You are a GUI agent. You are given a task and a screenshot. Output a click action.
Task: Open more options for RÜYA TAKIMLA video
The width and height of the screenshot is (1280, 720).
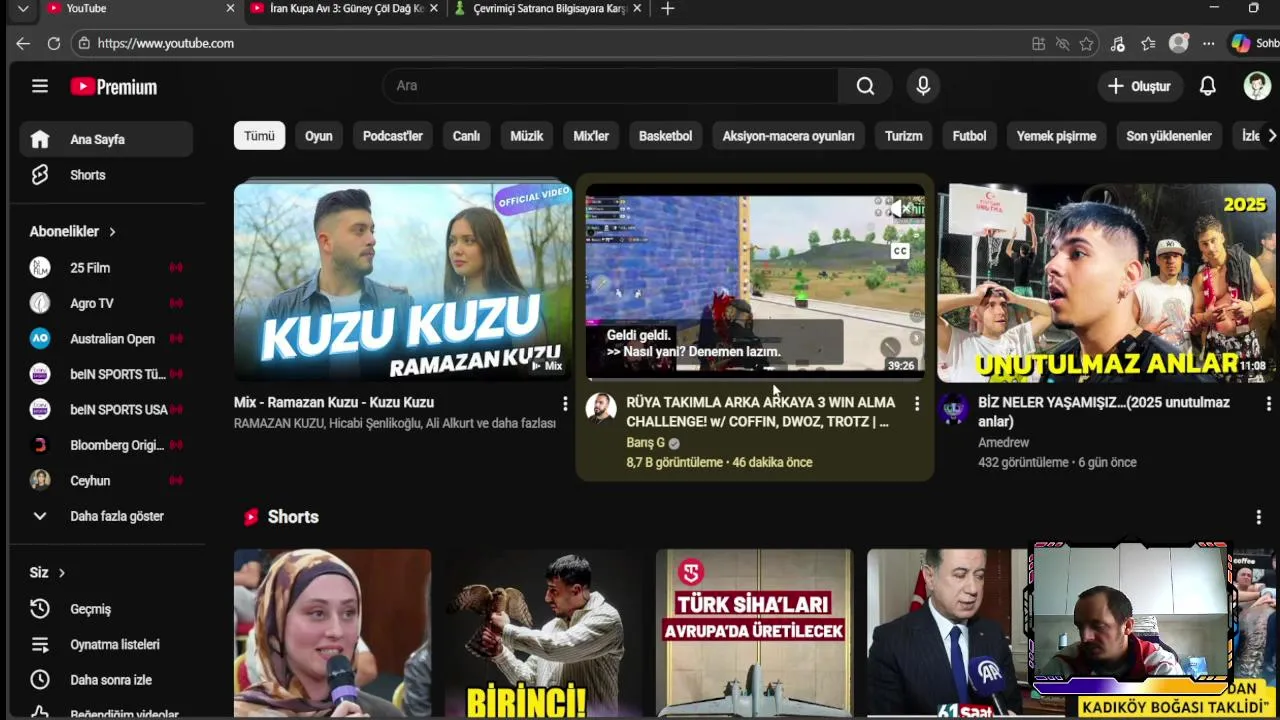click(x=917, y=403)
